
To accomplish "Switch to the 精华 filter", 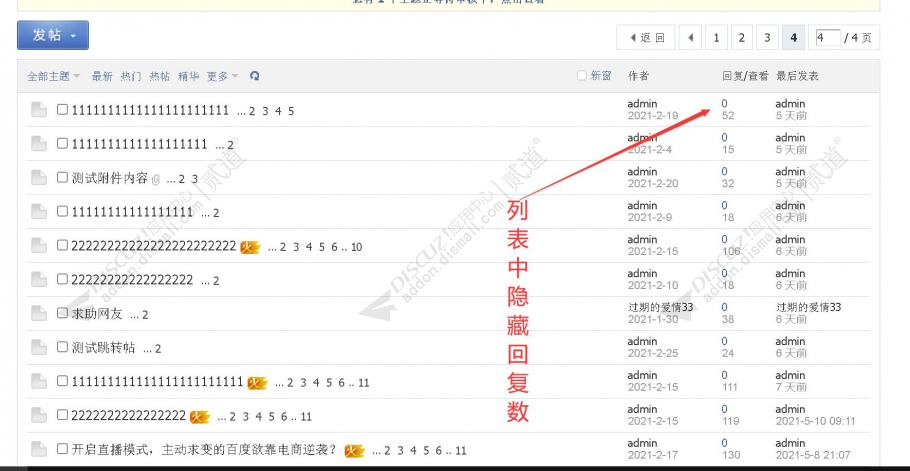I will tap(189, 76).
